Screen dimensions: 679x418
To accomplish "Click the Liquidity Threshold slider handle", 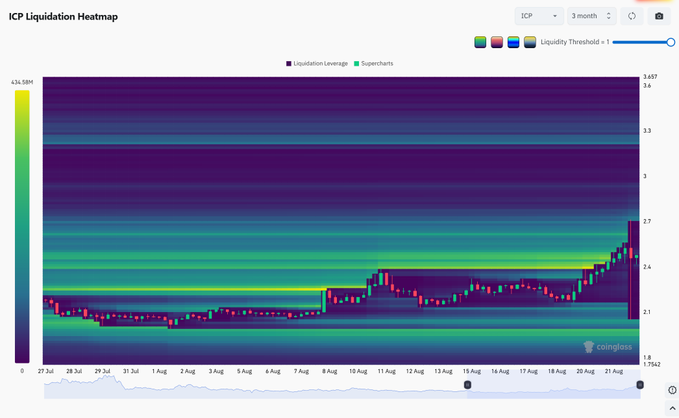I will tap(670, 42).
